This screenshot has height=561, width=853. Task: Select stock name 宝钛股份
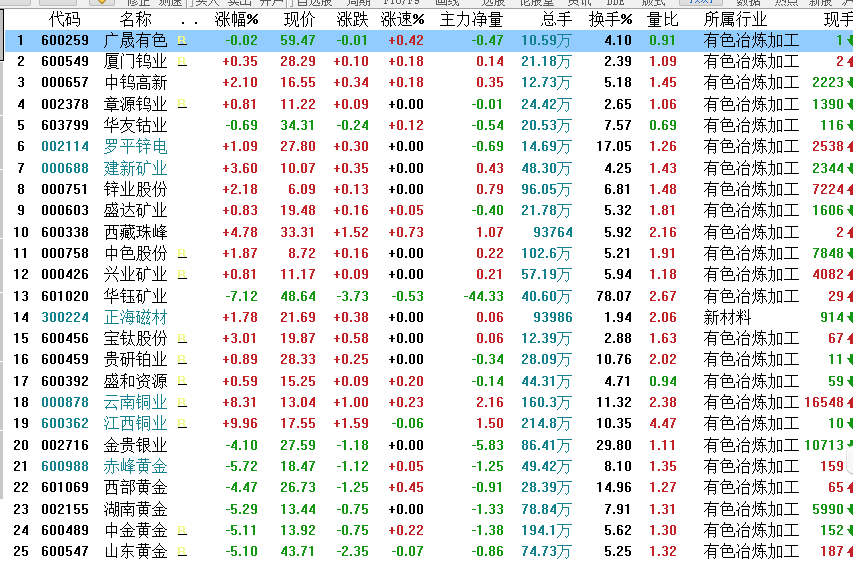(135, 339)
